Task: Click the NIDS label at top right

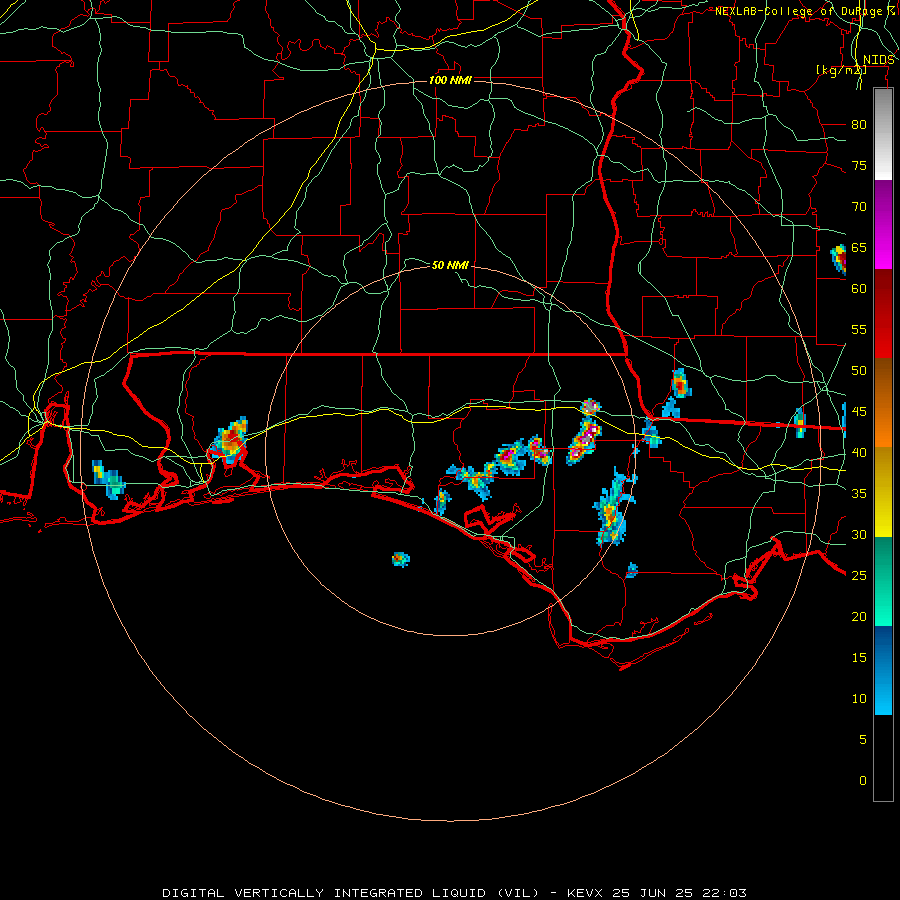Action: point(879,60)
